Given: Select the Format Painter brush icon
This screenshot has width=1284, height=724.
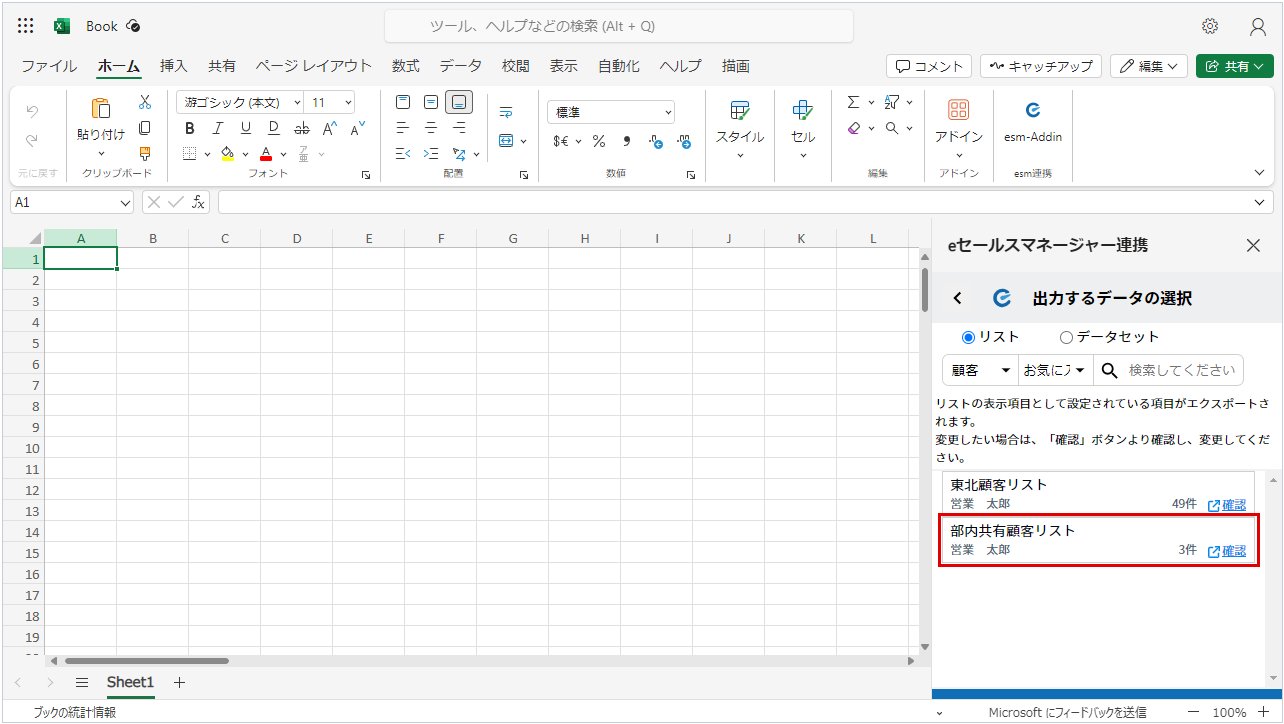Looking at the screenshot, I should [x=145, y=154].
